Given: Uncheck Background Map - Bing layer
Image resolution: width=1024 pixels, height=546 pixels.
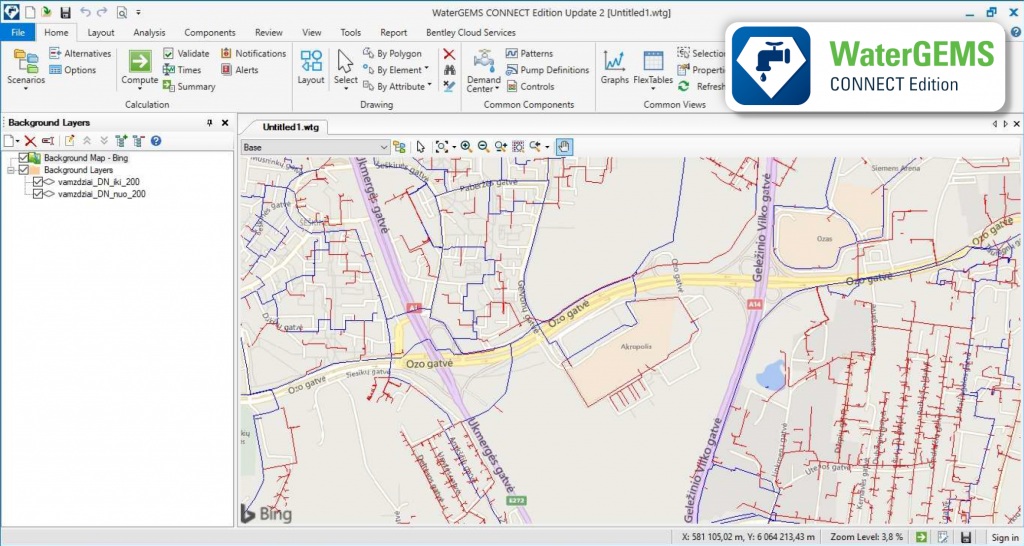Looking at the screenshot, I should 24,158.
